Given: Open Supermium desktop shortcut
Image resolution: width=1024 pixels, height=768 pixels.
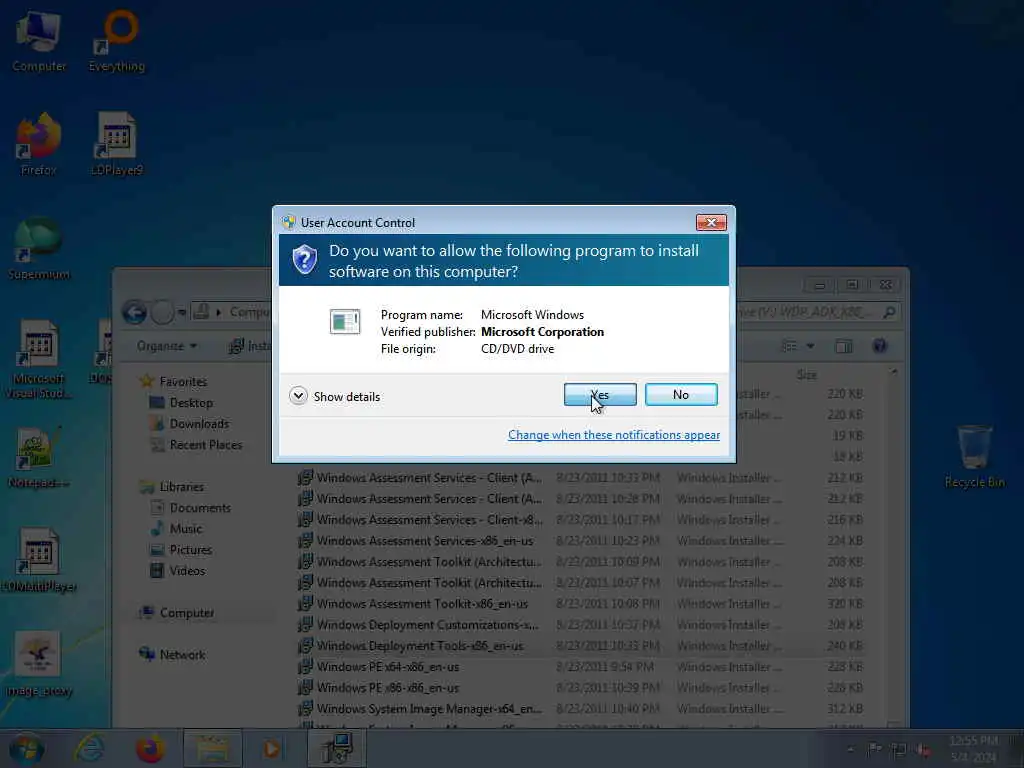Looking at the screenshot, I should coord(39,249).
